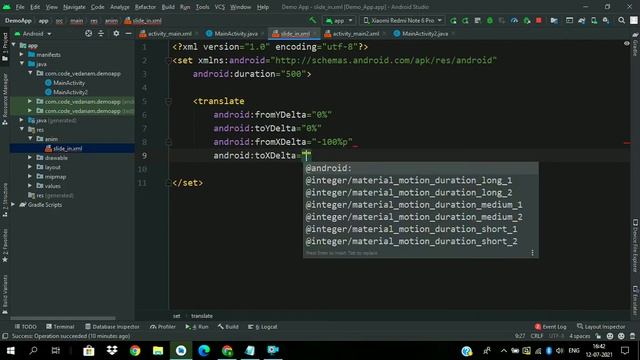Open the Database Inspector tool window
The height and width of the screenshot is (360, 640).
pos(112,327)
